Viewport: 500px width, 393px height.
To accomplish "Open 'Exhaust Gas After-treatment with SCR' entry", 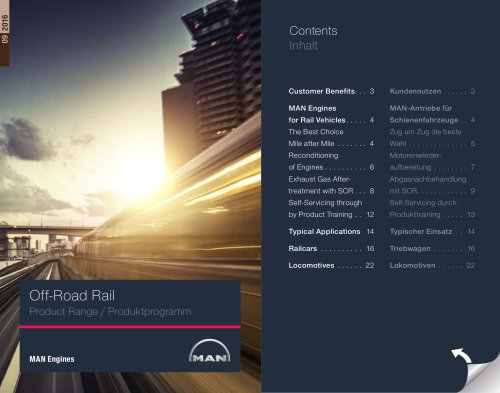I will pos(331,185).
